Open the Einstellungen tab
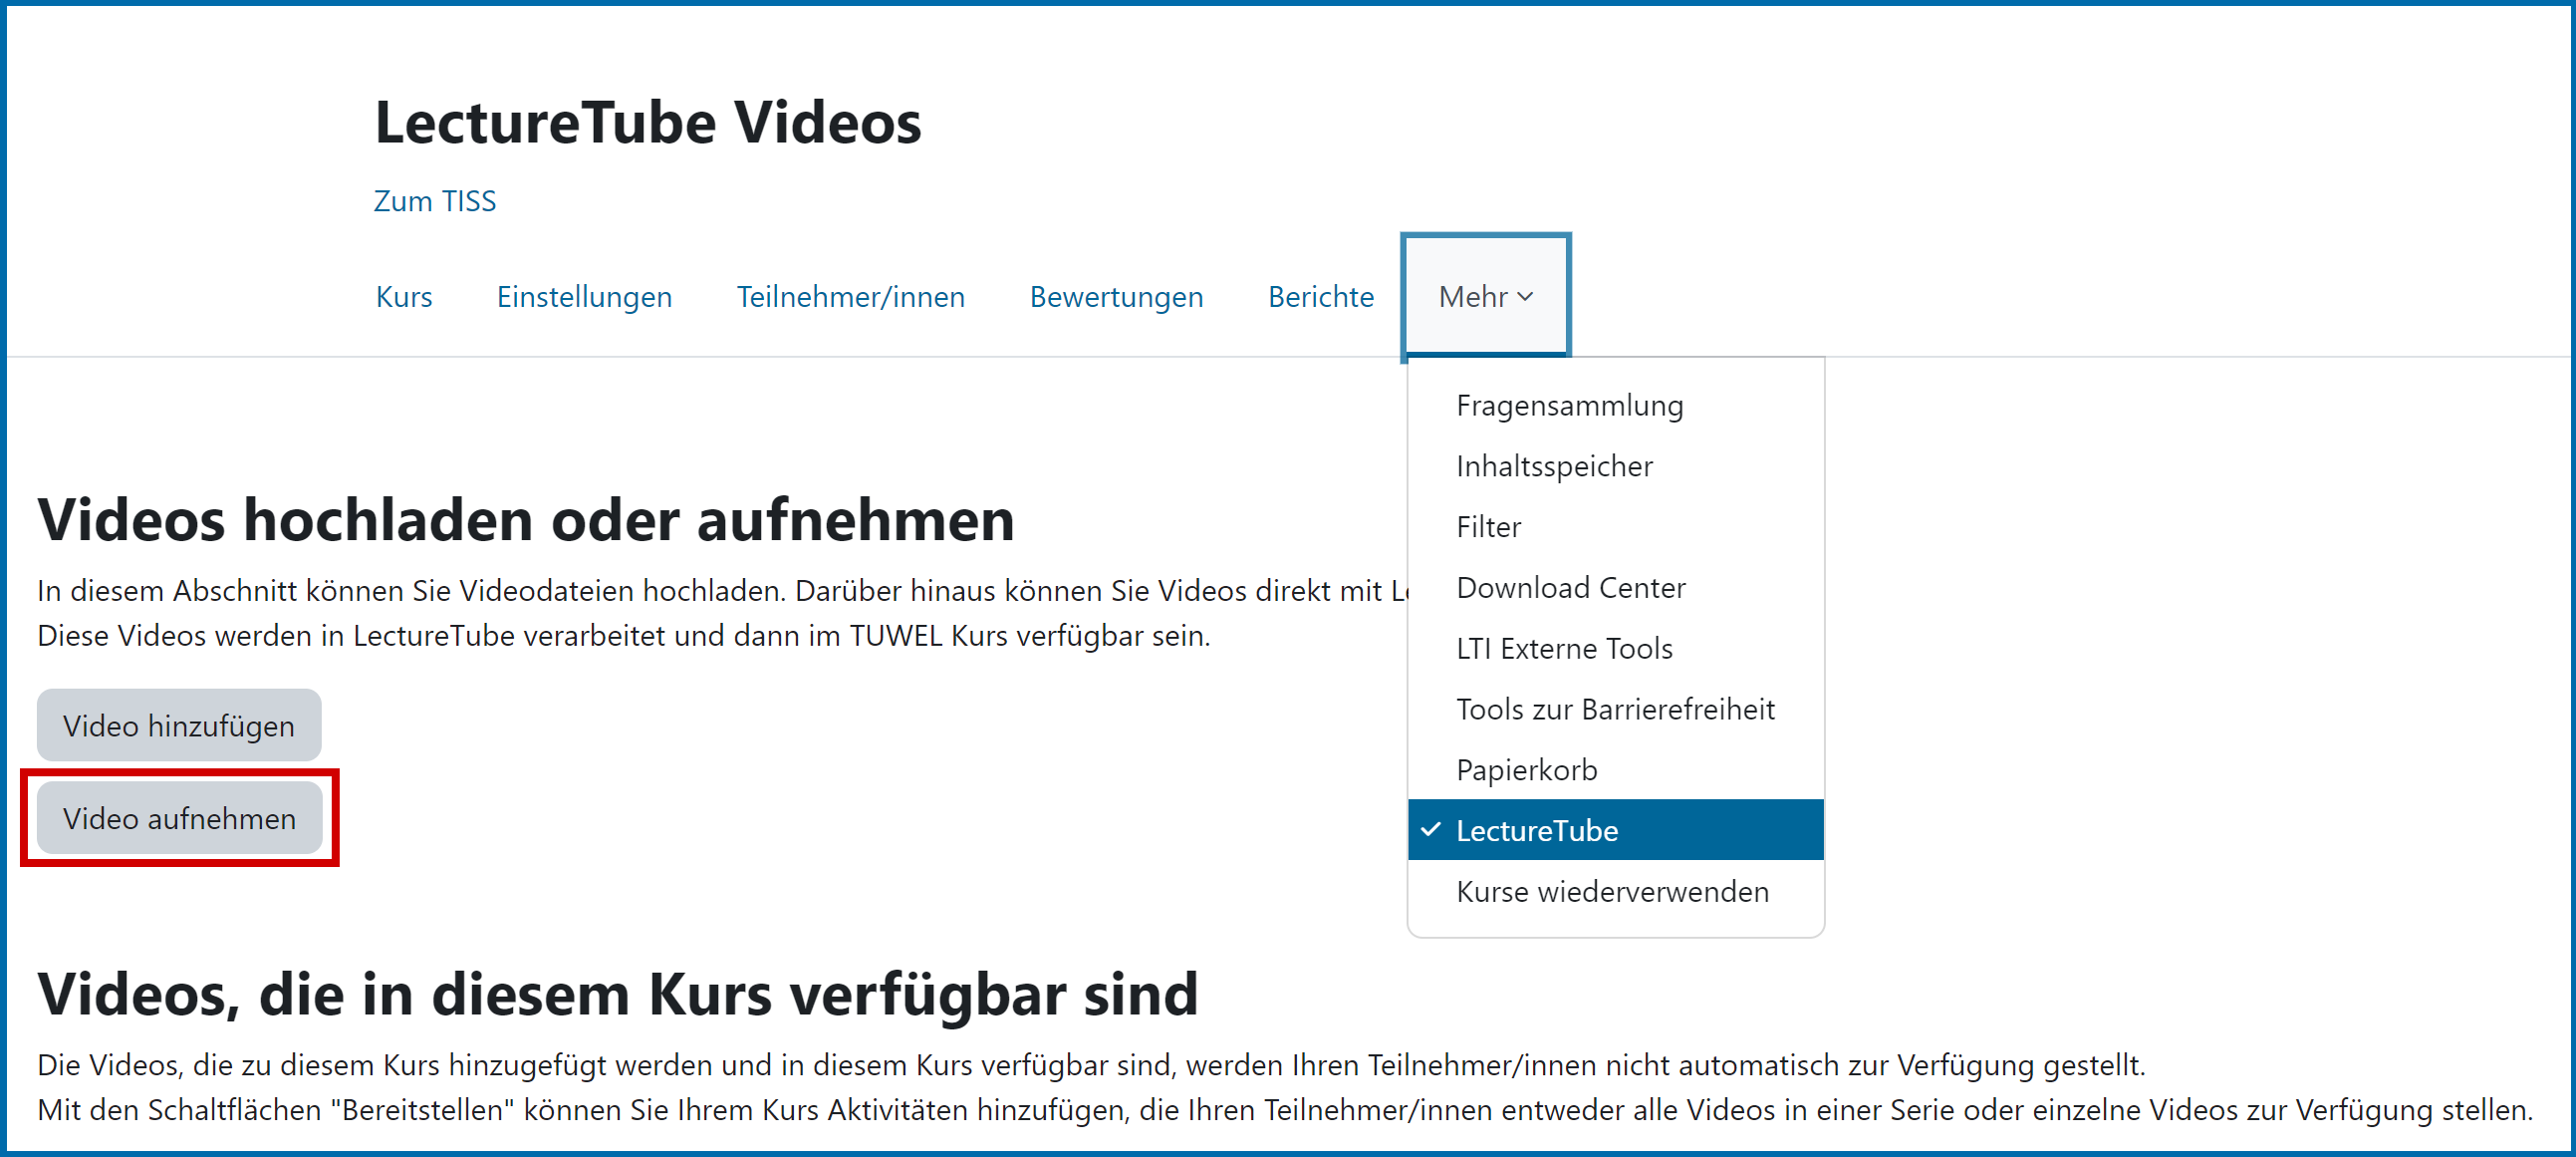Viewport: 2576px width, 1157px height. coord(584,297)
